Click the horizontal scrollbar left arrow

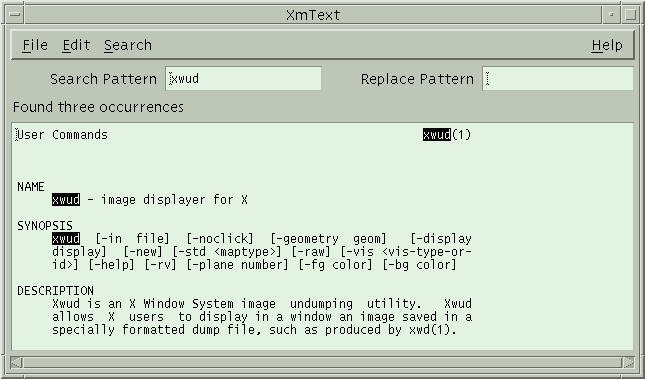[16, 362]
